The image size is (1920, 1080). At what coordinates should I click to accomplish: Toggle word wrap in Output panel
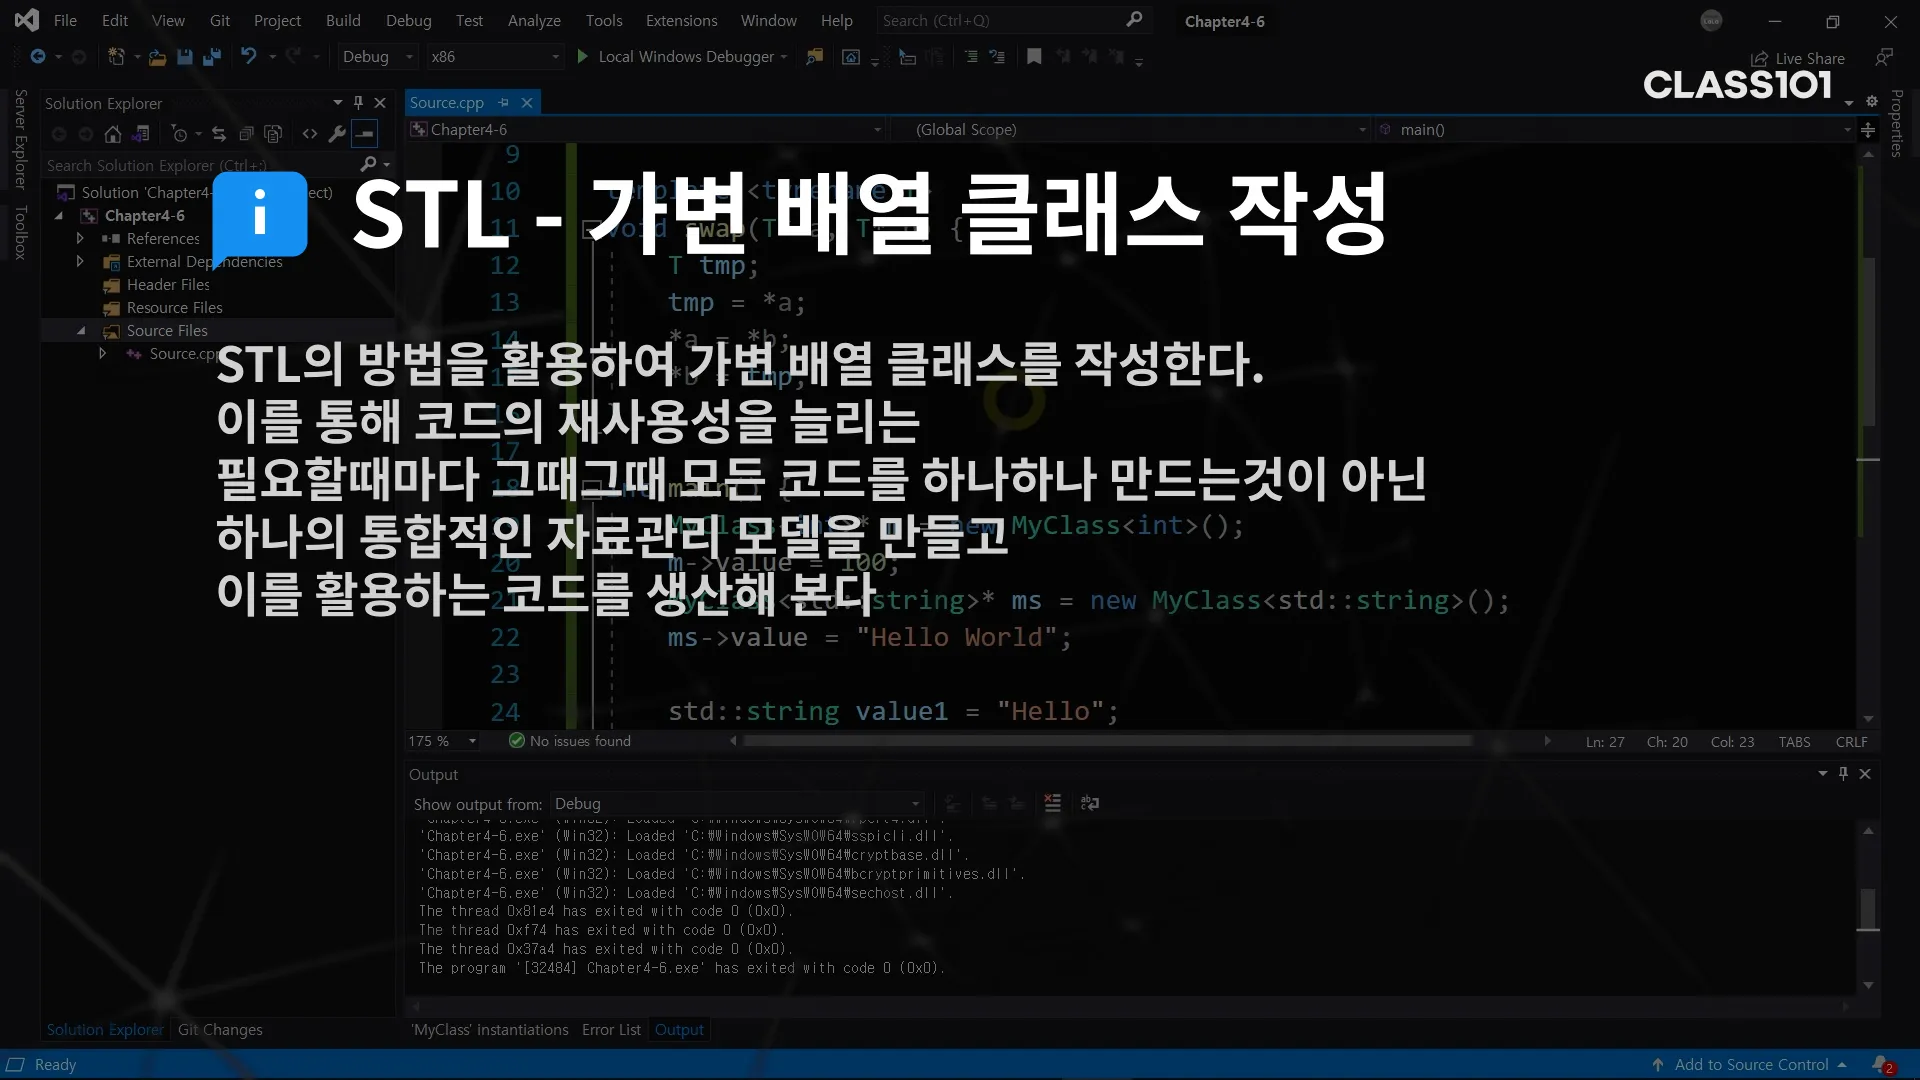[1090, 803]
